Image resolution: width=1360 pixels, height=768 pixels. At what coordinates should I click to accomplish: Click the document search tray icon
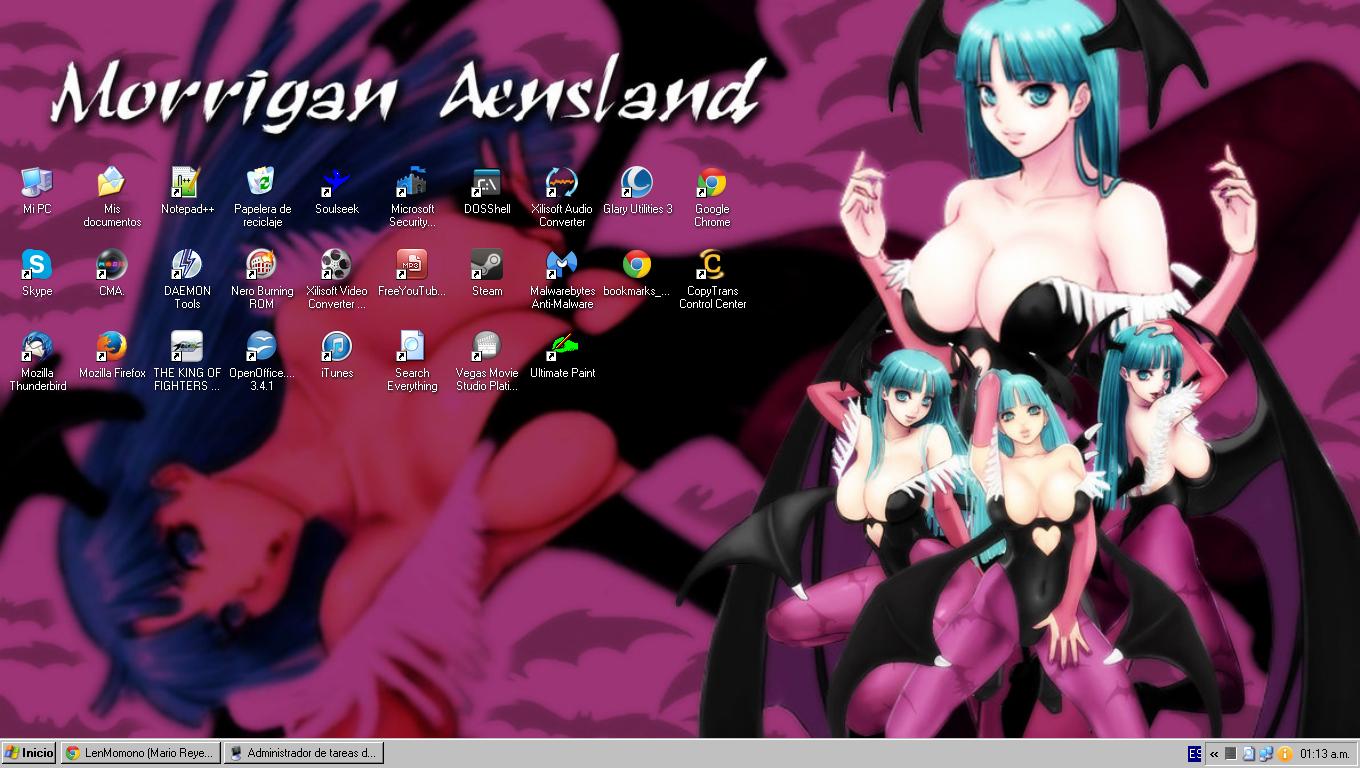pos(1249,754)
